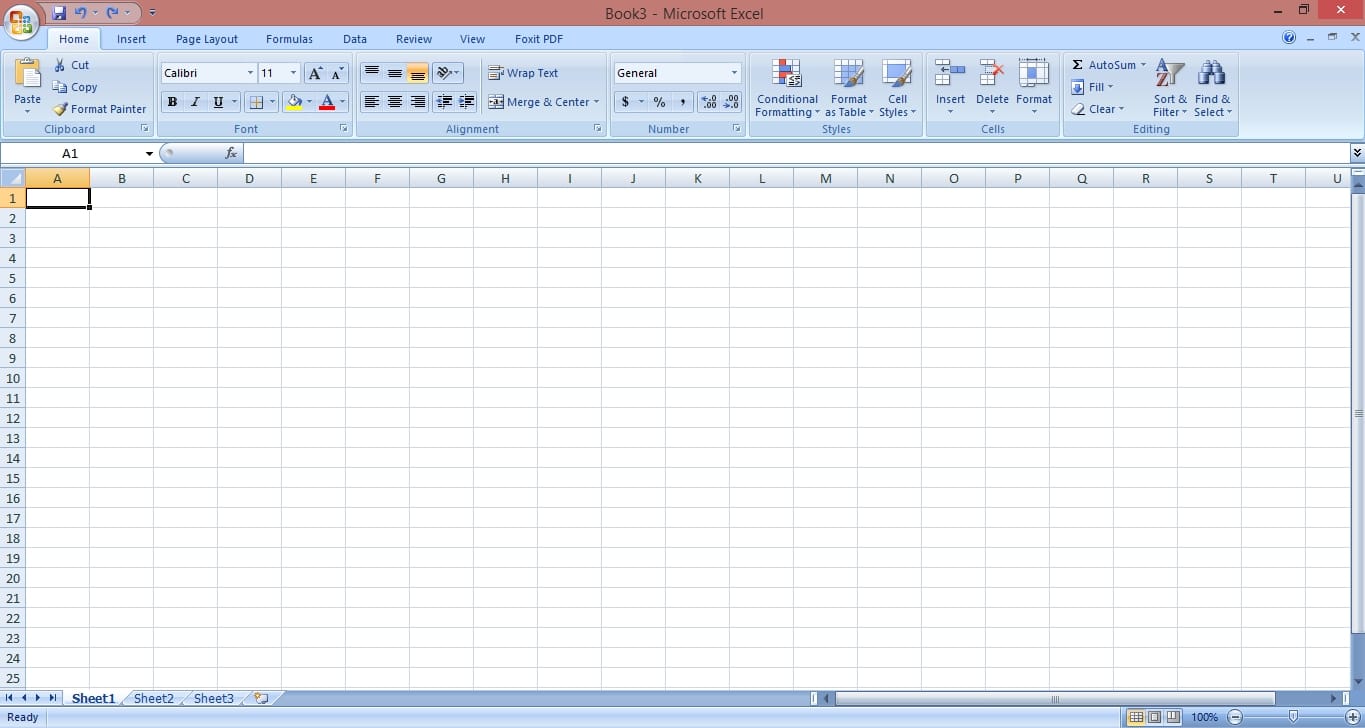This screenshot has width=1365, height=728.
Task: Open the Fill dropdown
Action: 1092,87
